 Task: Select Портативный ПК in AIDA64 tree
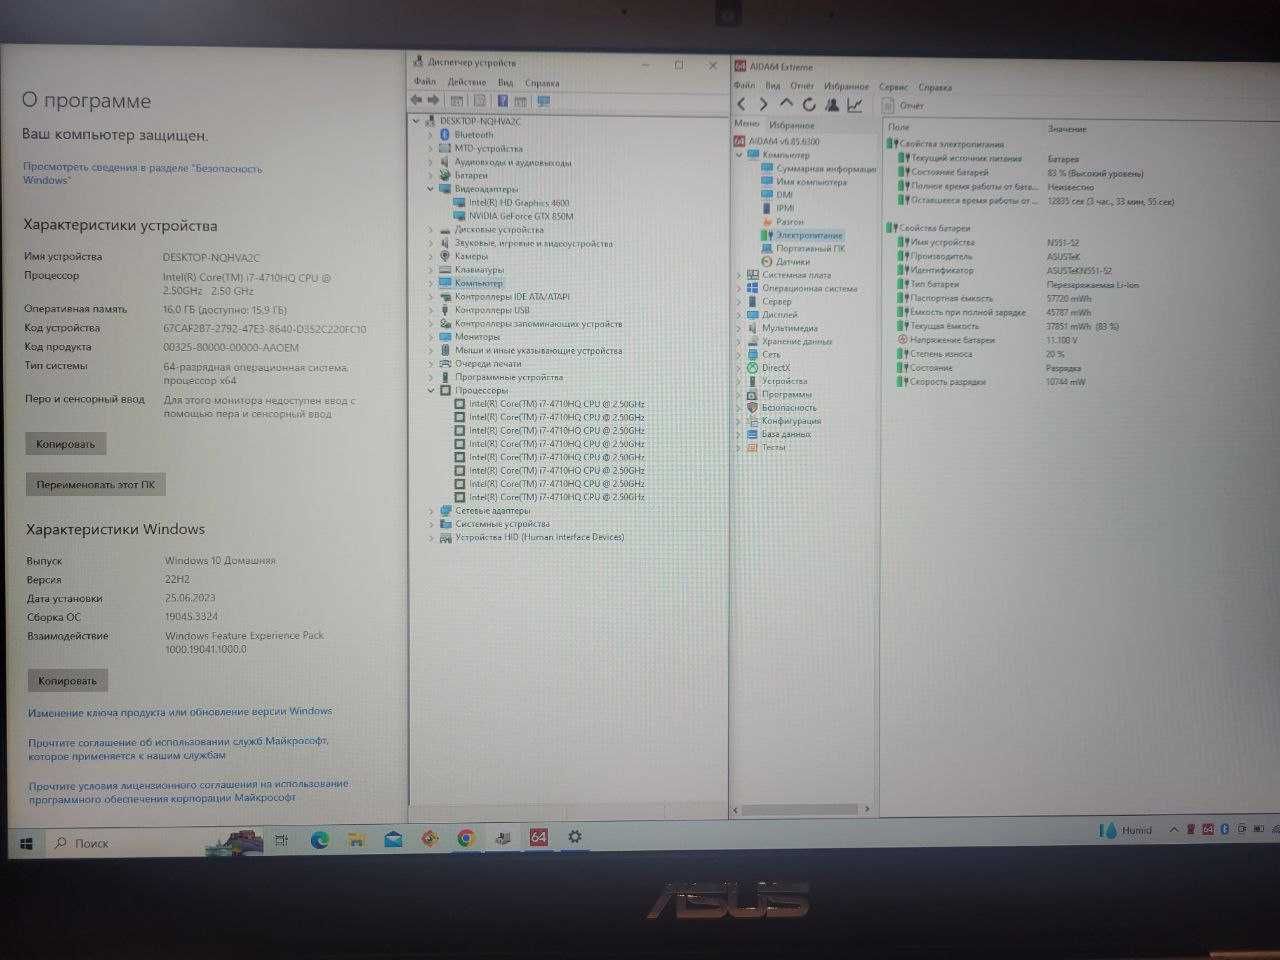[x=810, y=248]
